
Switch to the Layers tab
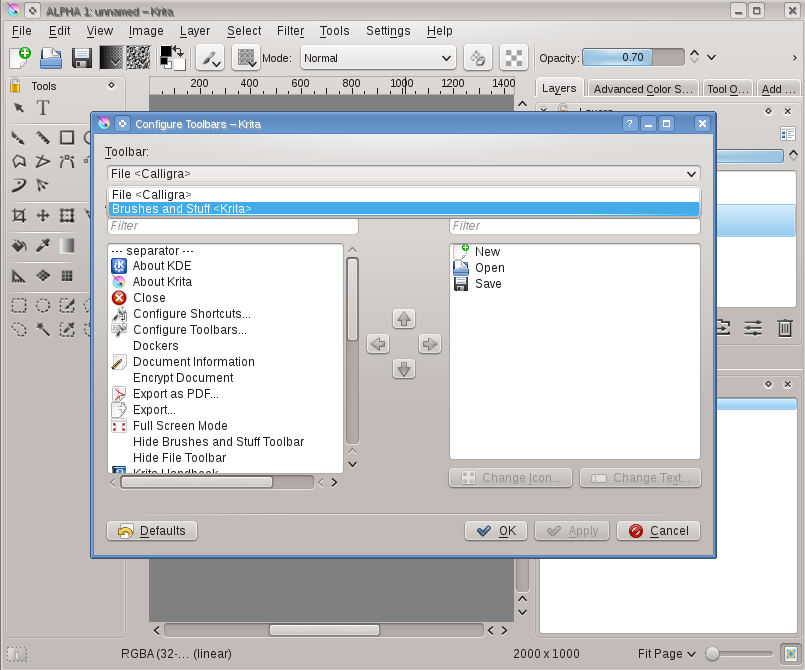[559, 88]
